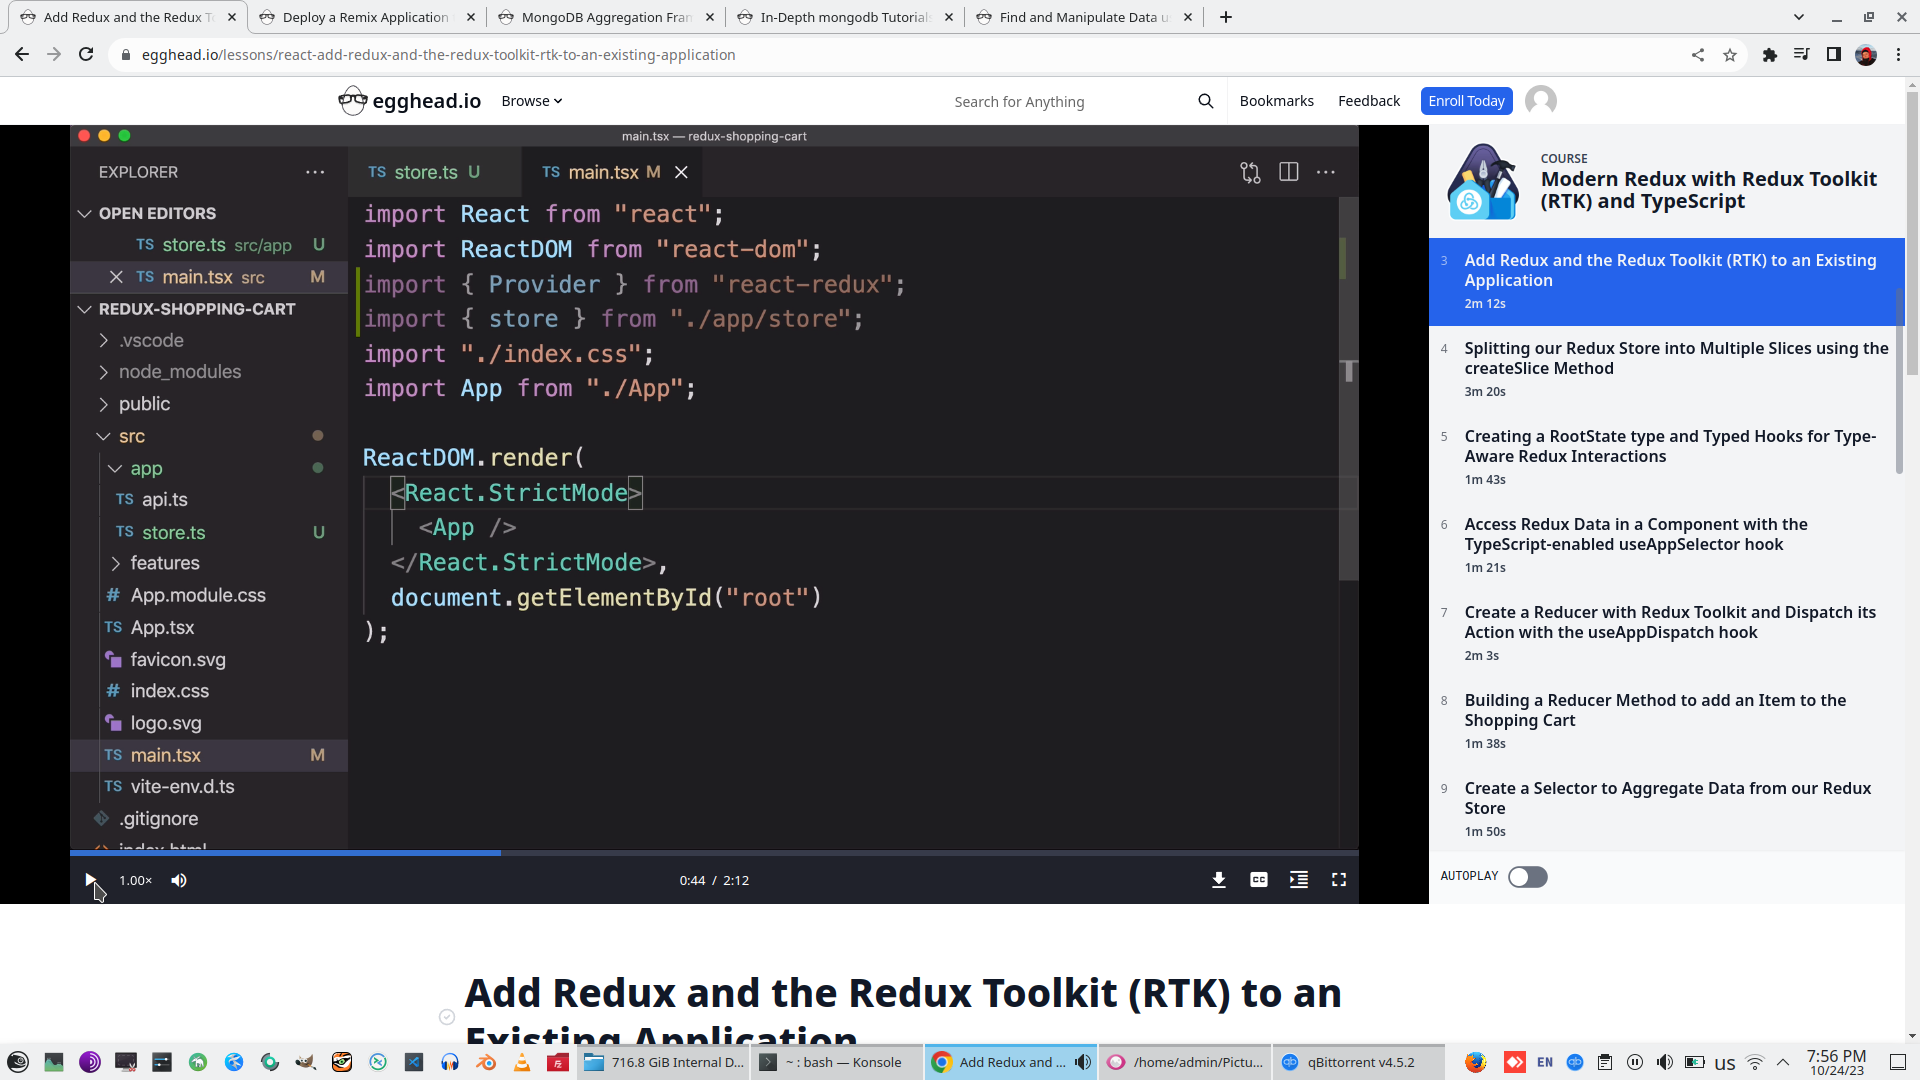Switch to the Deploy a Remix Application tab
Image resolution: width=1920 pixels, height=1080 pixels.
pos(365,17)
